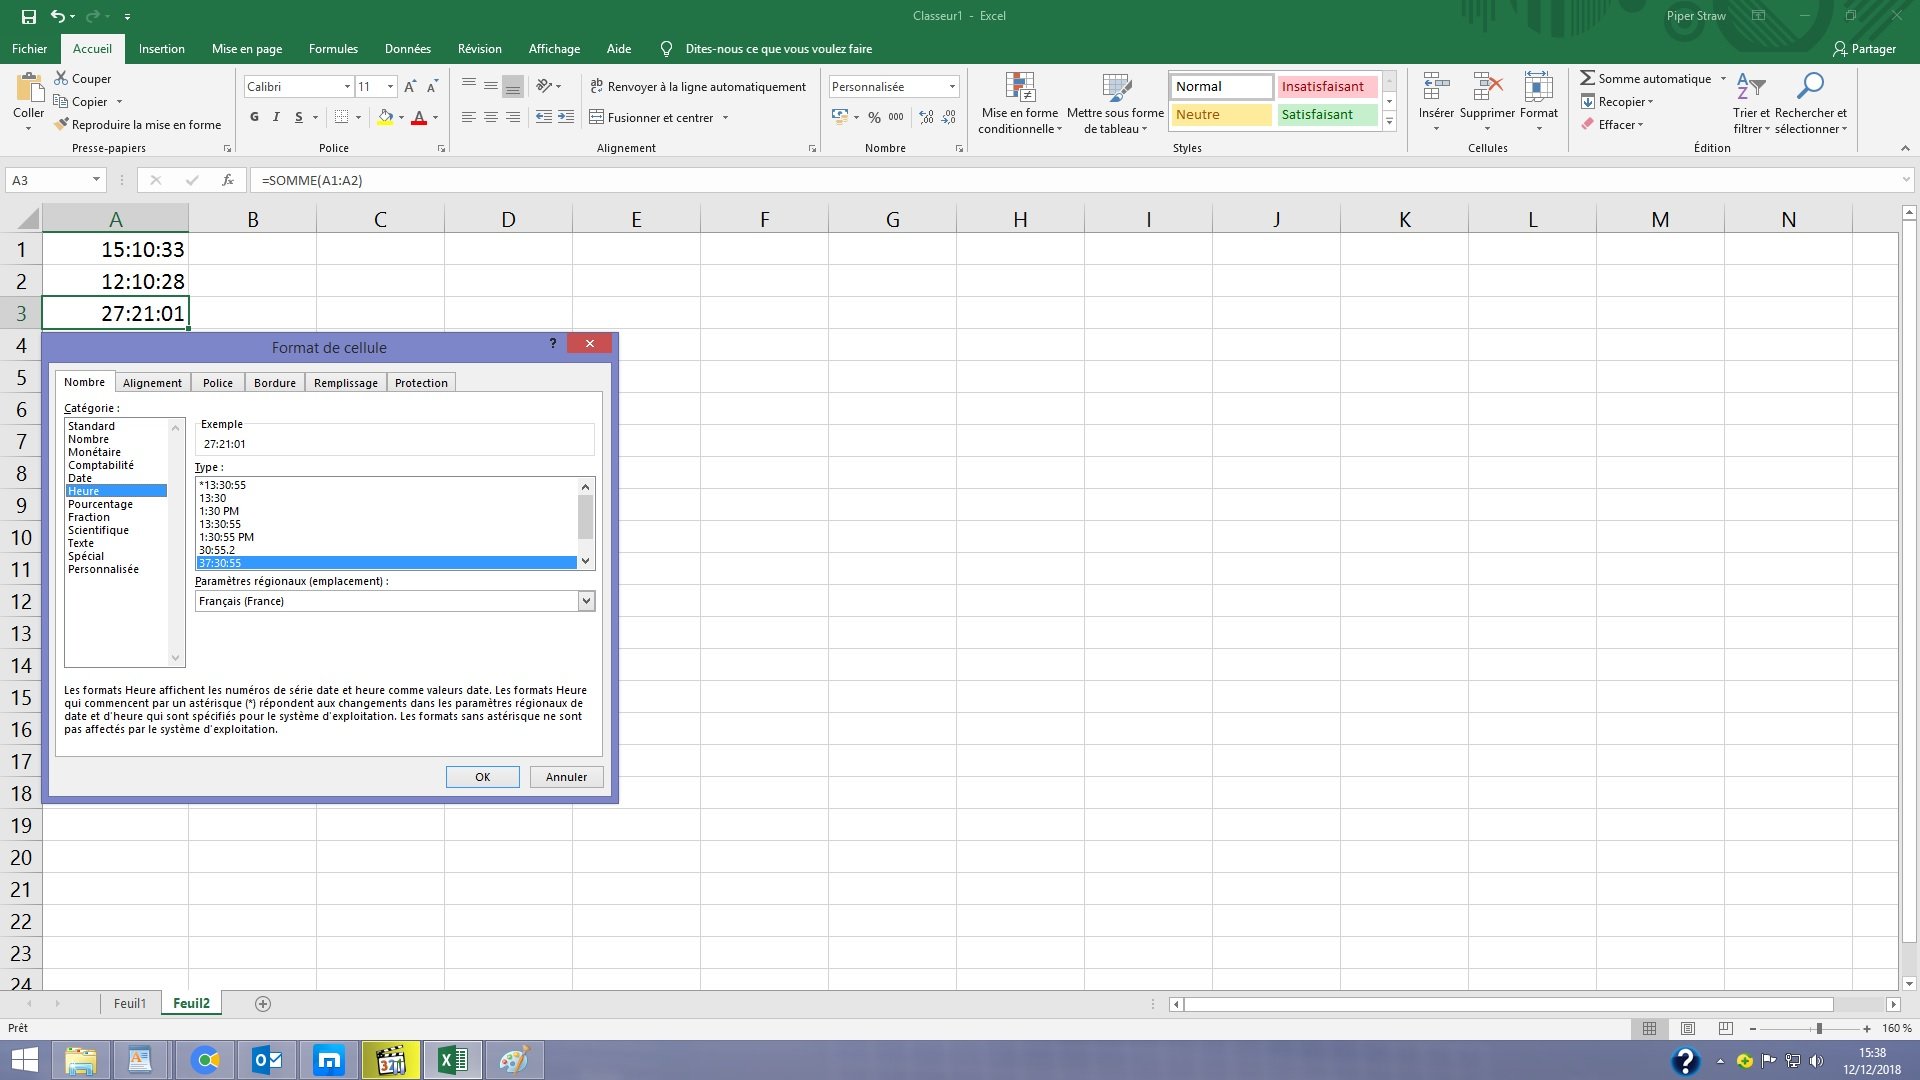The image size is (1920, 1080).
Task: Expand the cell styles gallery arrow
Action: 1389,121
